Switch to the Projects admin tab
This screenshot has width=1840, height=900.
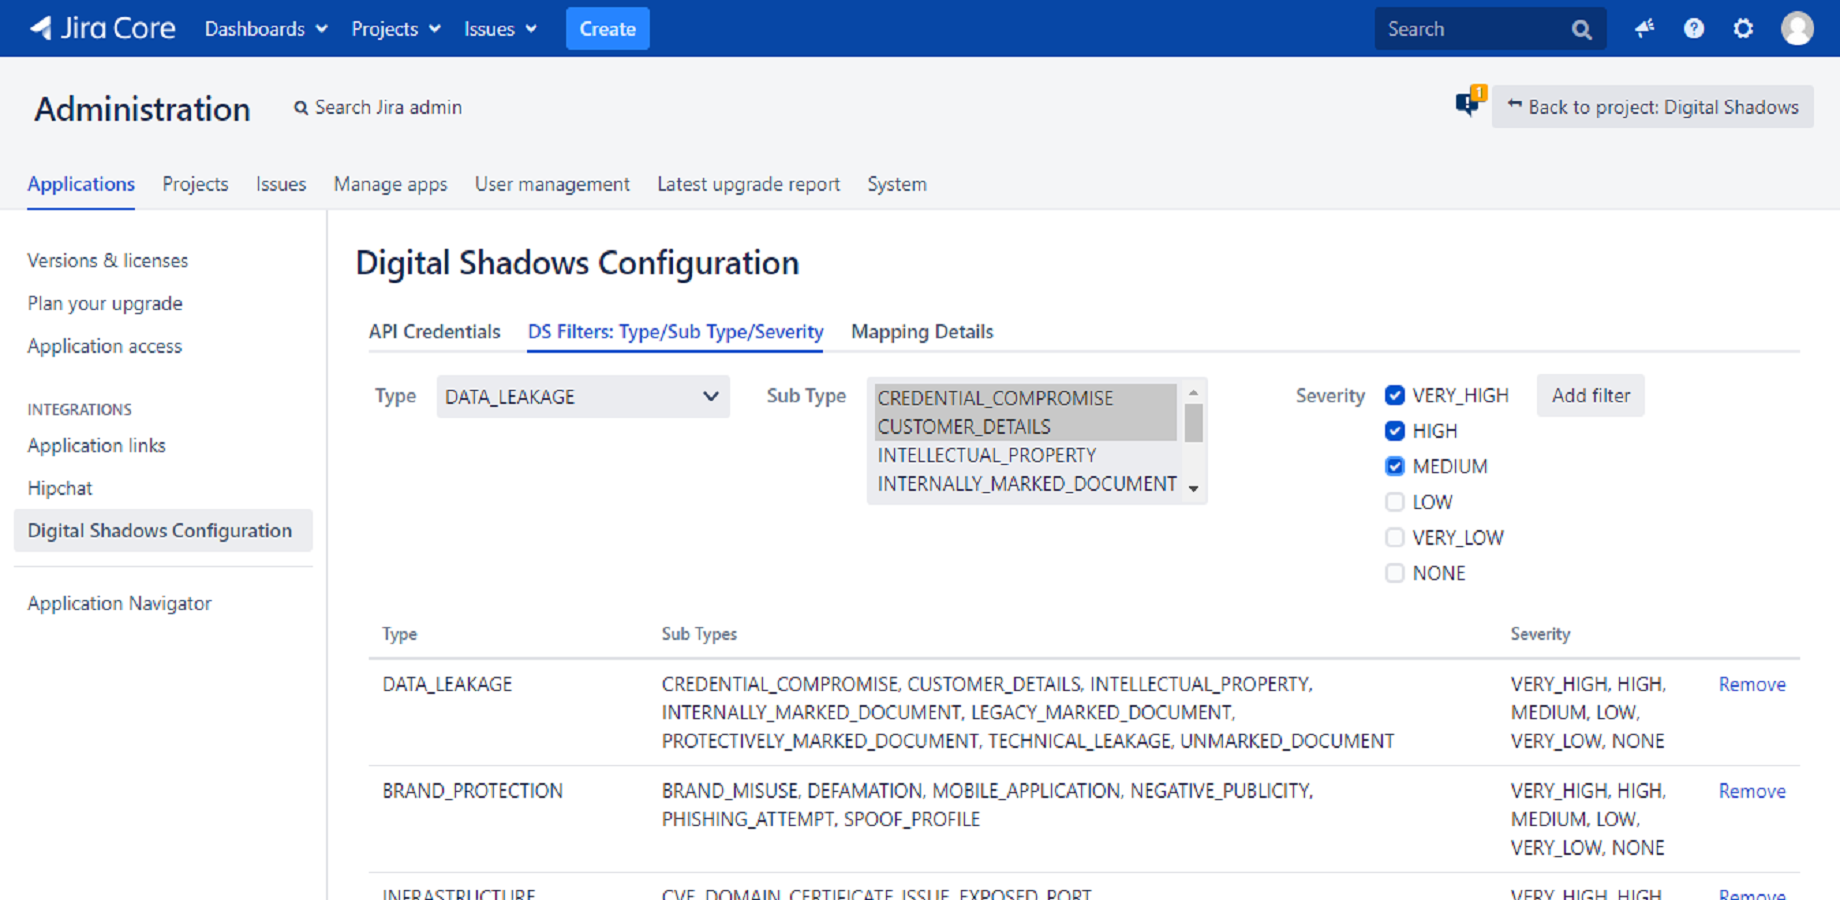(195, 184)
